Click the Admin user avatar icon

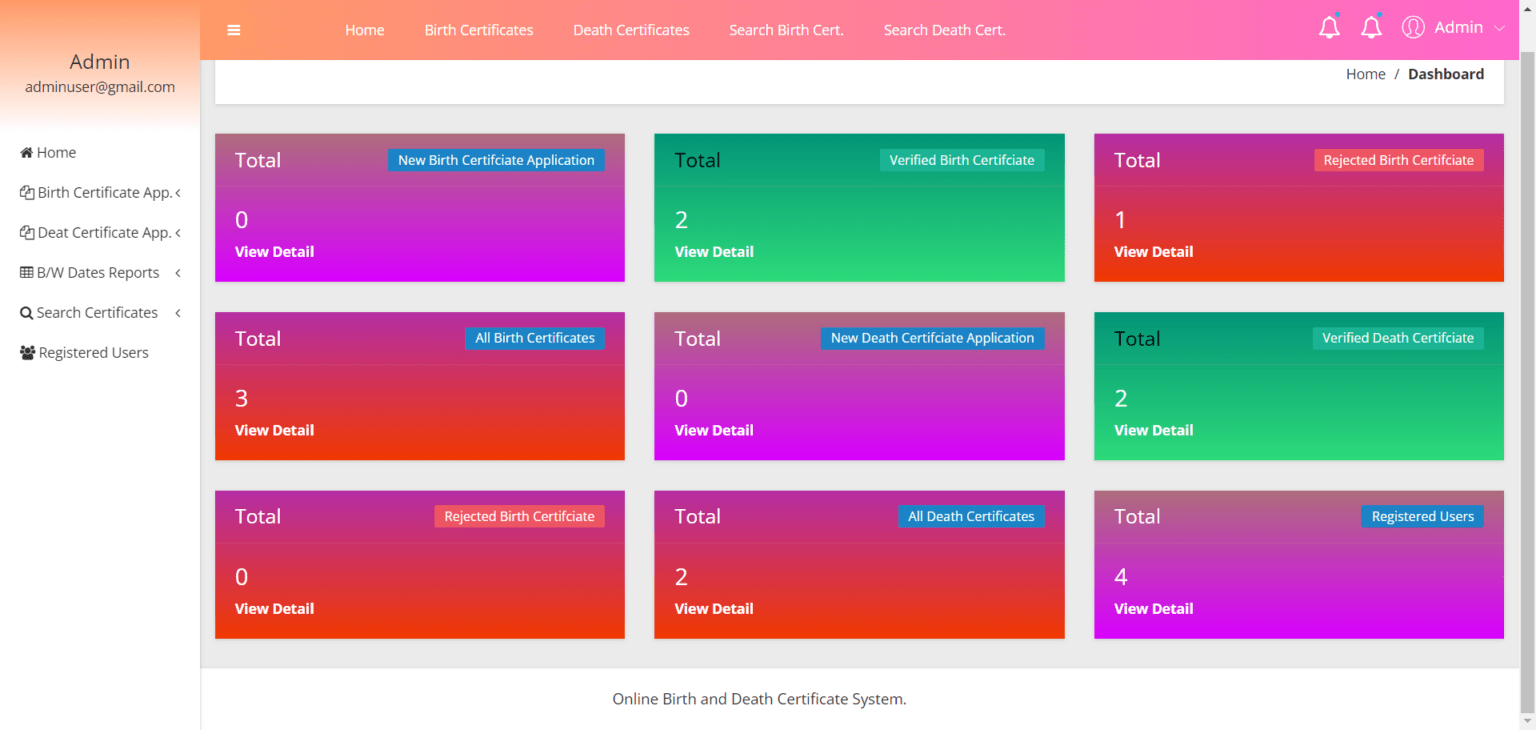coord(1413,27)
